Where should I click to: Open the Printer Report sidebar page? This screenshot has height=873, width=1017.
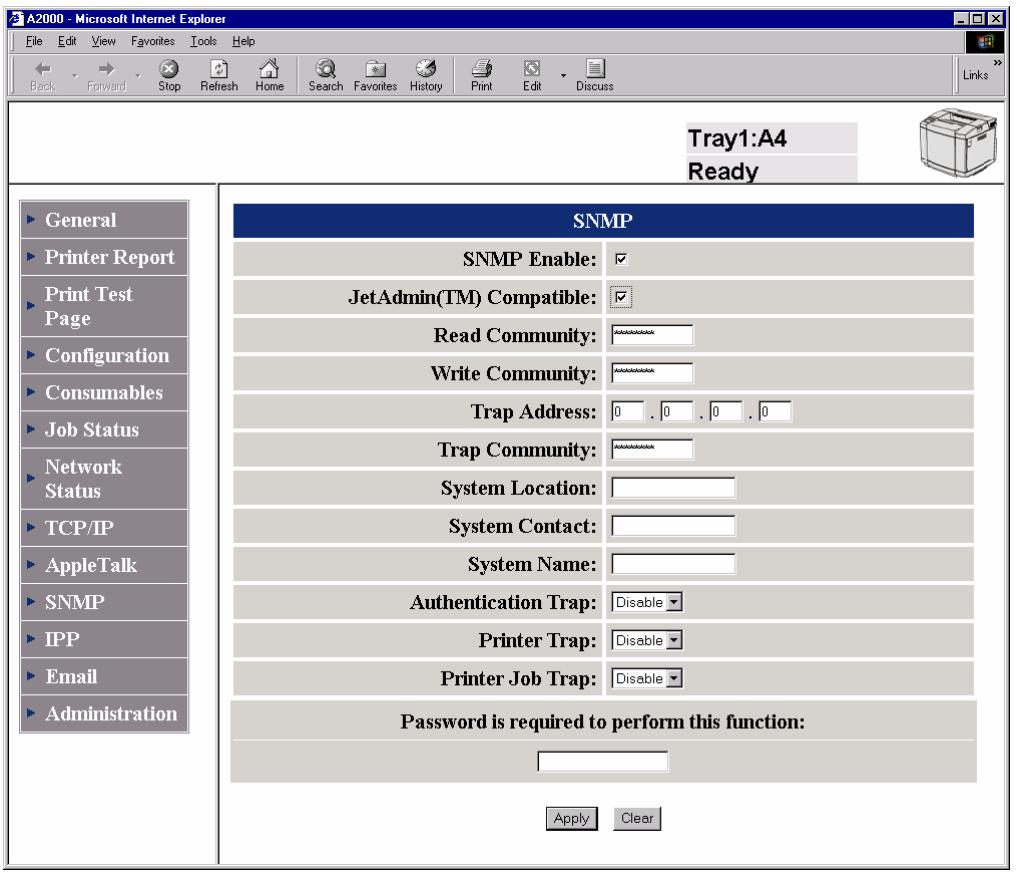(x=104, y=257)
